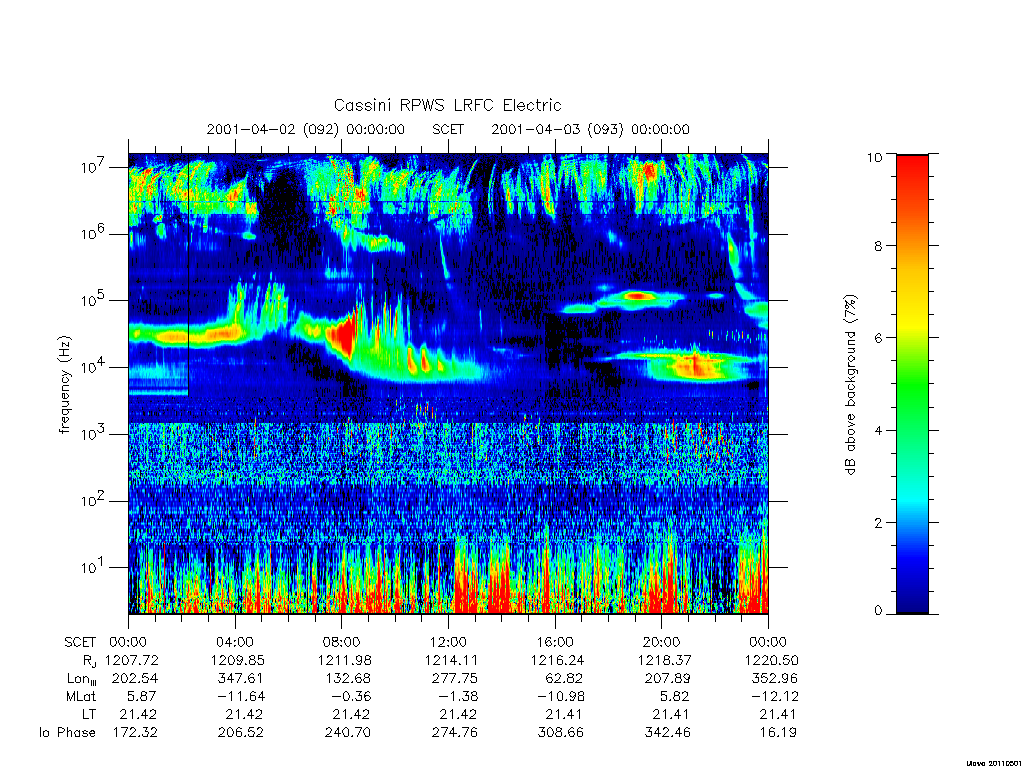Click the 'SCET' label in the plot header

tap(448, 129)
